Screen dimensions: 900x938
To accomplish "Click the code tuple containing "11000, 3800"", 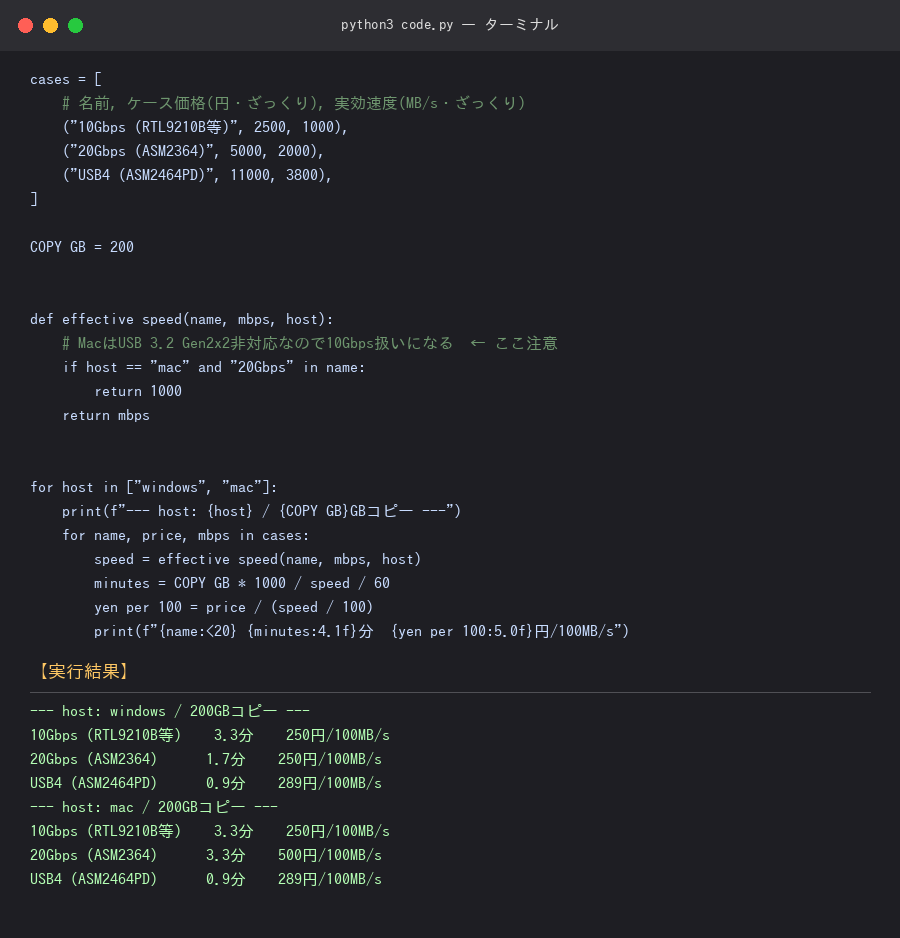I will click(x=197, y=175).
